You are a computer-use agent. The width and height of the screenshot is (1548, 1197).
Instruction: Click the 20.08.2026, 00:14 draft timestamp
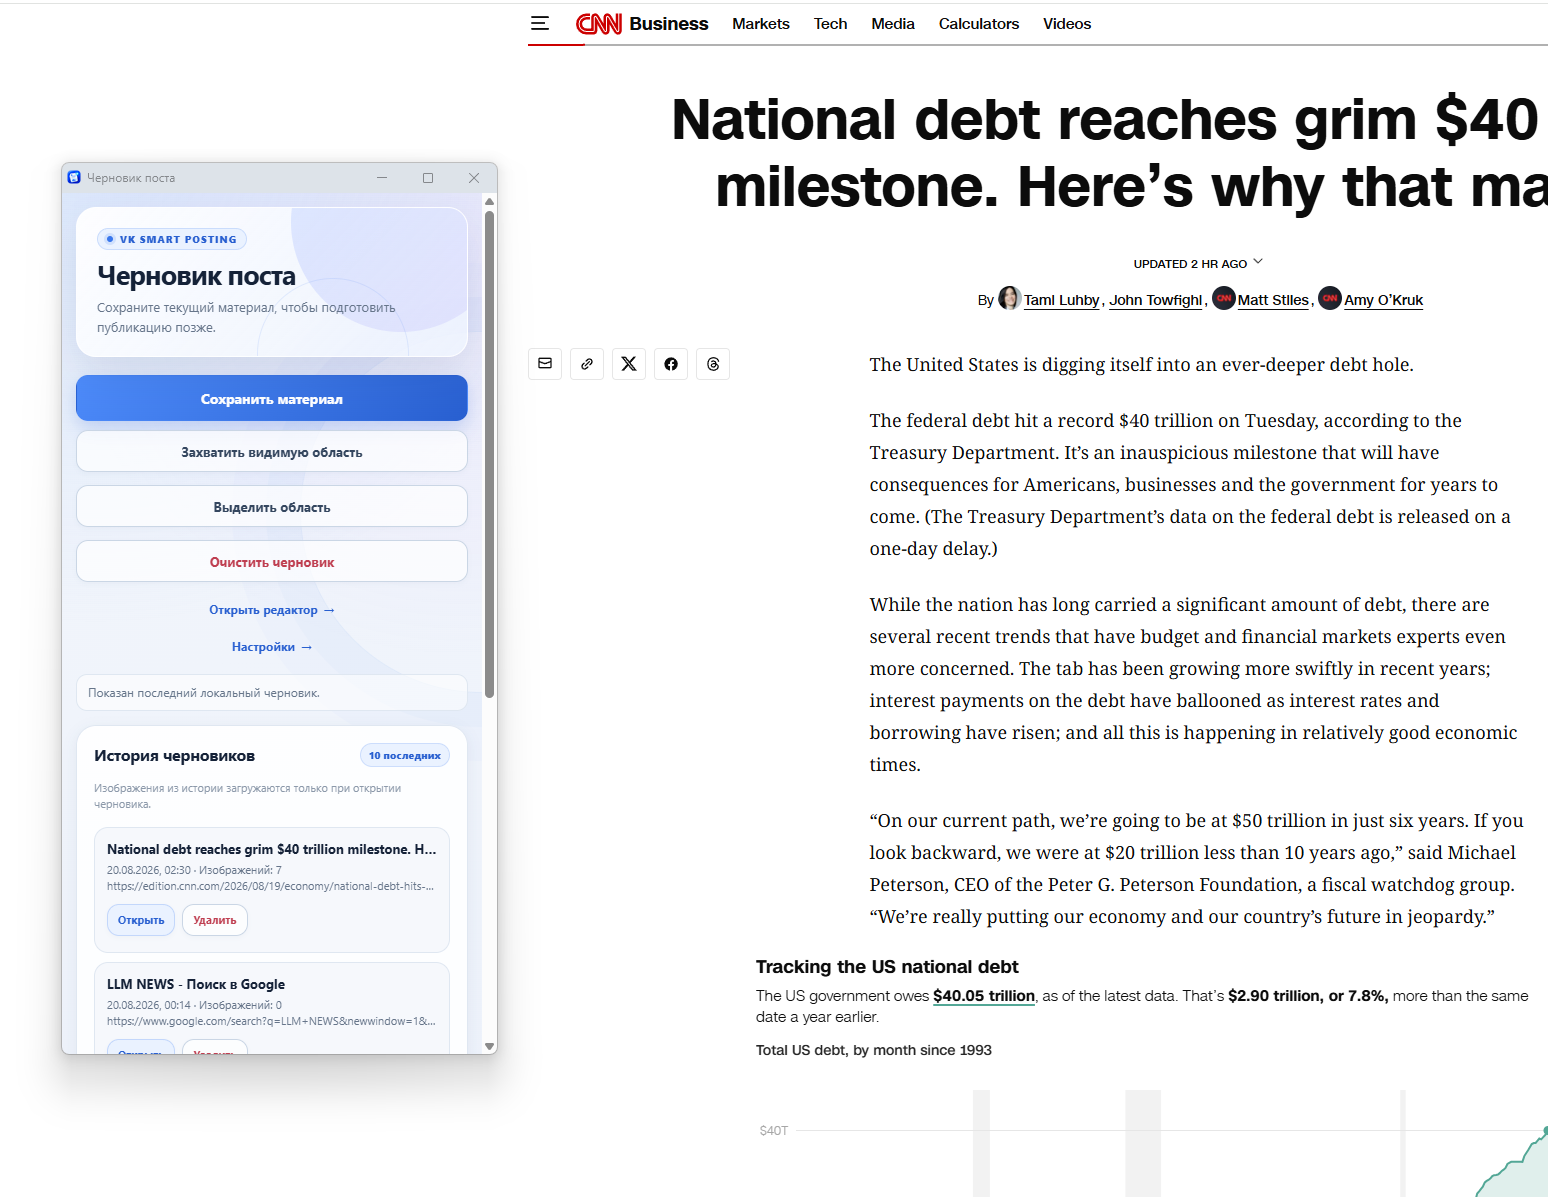pyautogui.click(x=149, y=1005)
